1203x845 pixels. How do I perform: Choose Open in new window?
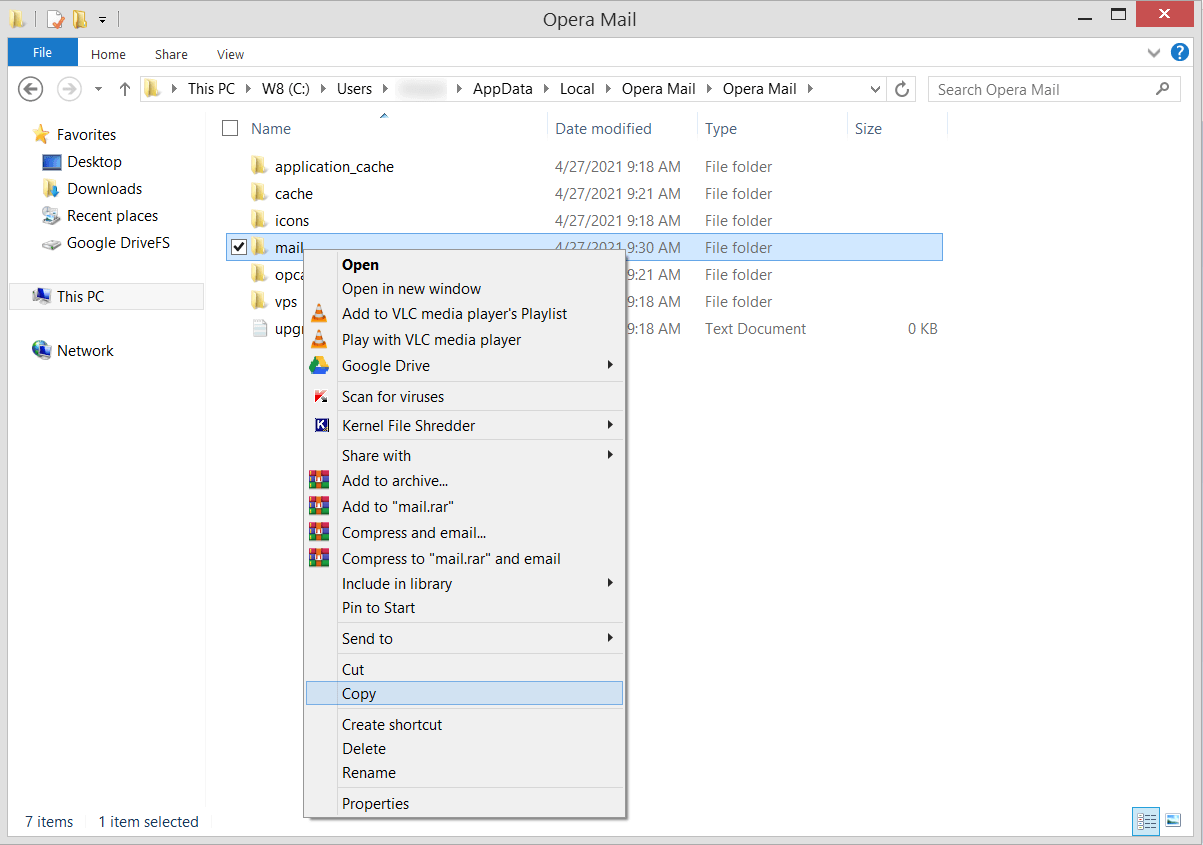(x=464, y=289)
